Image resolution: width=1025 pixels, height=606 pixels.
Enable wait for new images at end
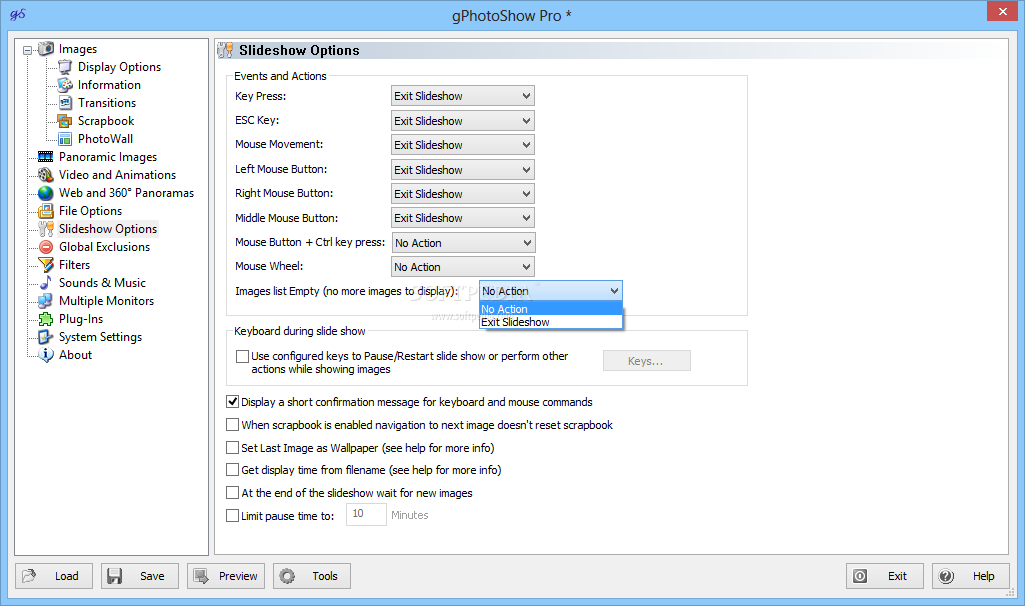coord(232,493)
